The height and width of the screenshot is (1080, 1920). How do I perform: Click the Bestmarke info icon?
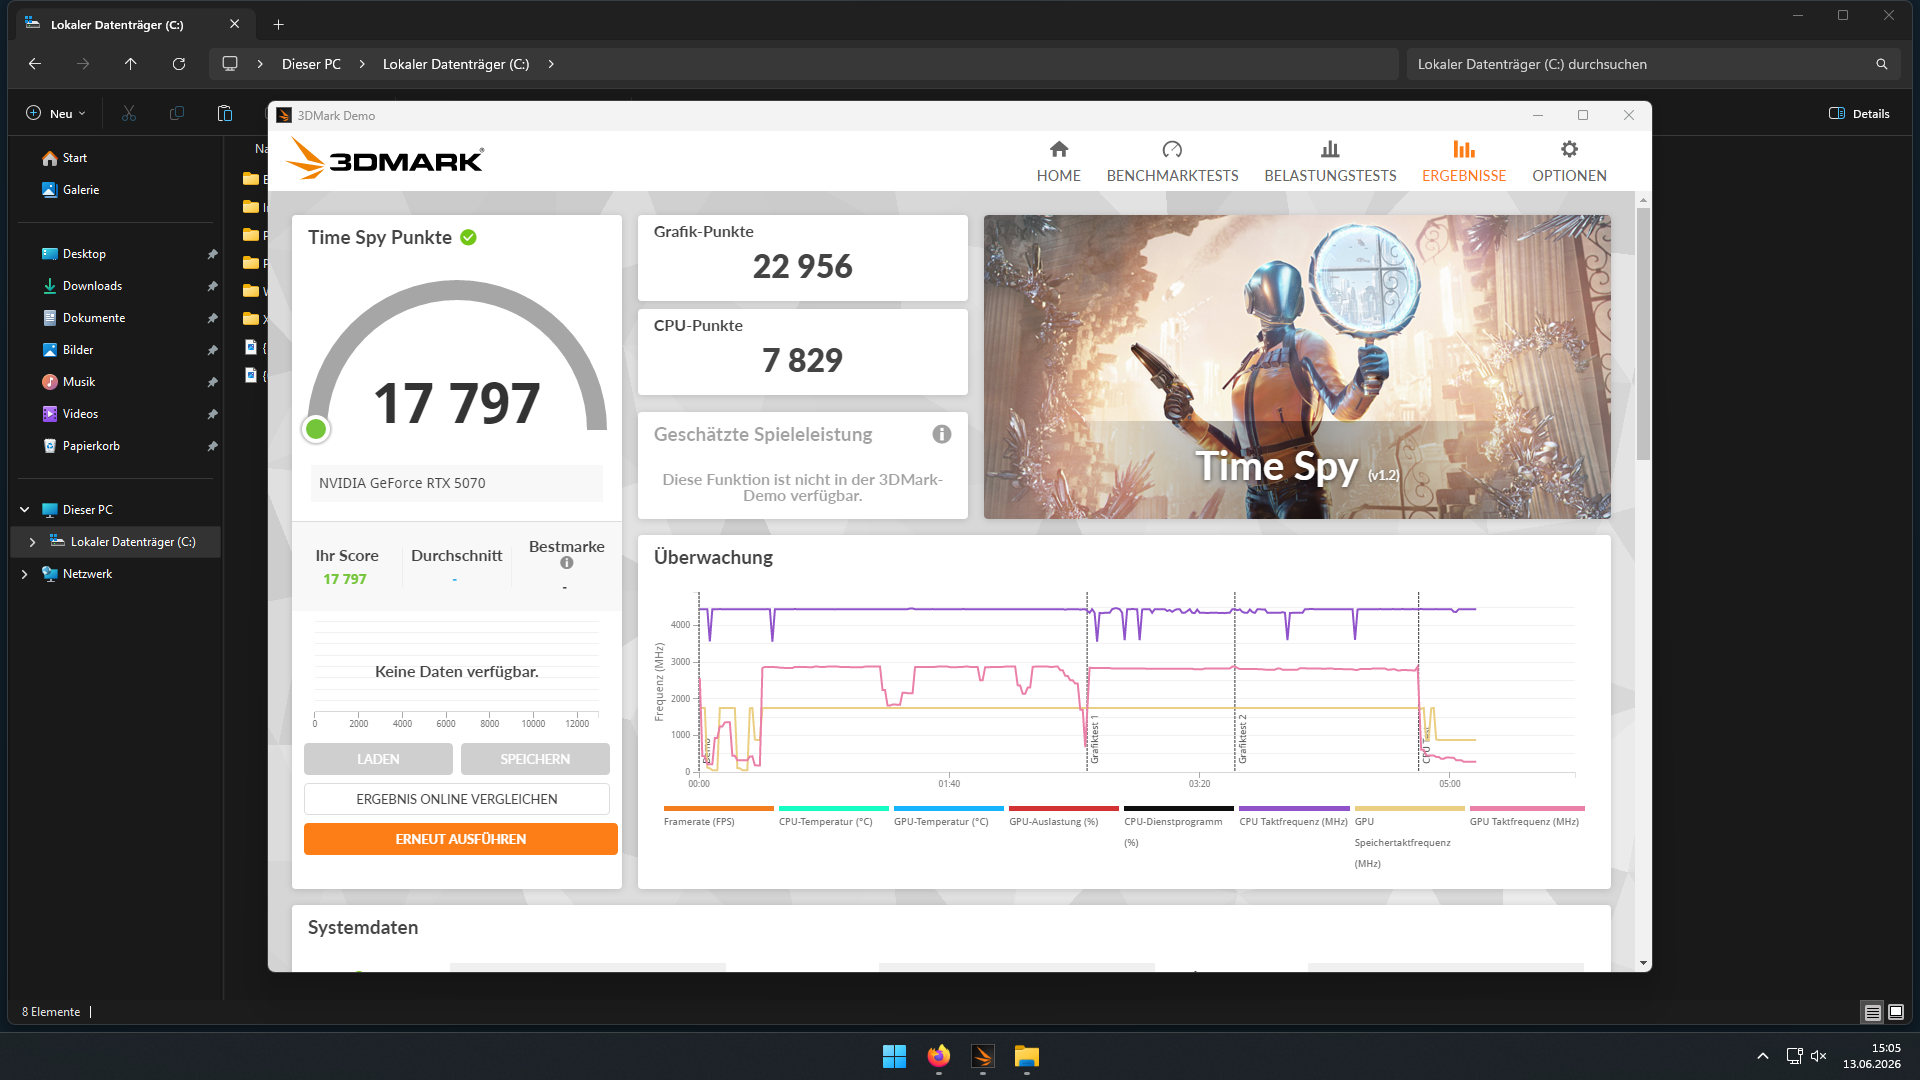click(x=567, y=563)
